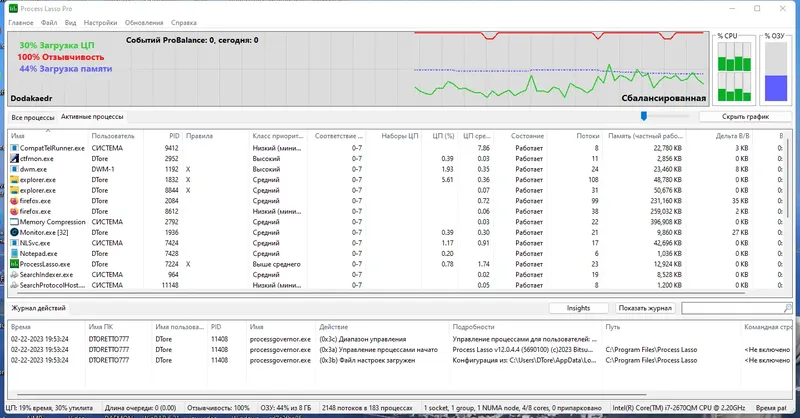The height and width of the screenshot is (418, 800).
Task: Click the Отзывчивость: 100% status bar entry
Action: 218,408
